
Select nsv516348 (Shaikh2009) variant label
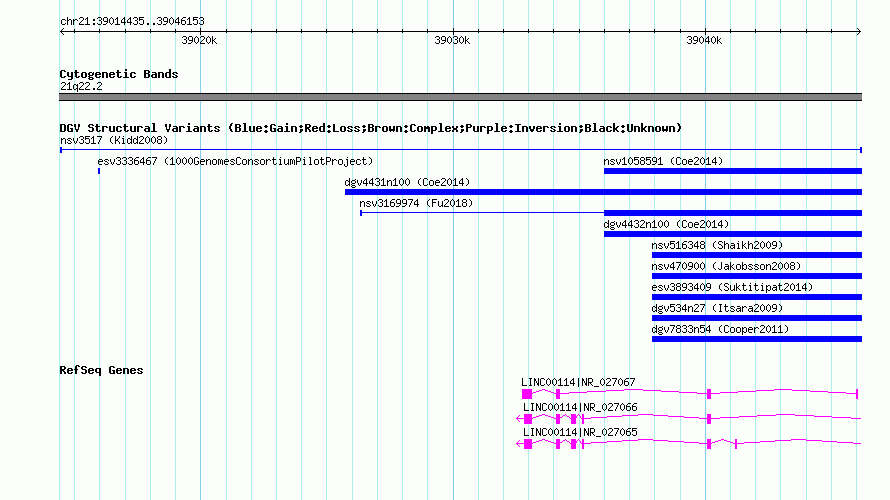coord(717,245)
